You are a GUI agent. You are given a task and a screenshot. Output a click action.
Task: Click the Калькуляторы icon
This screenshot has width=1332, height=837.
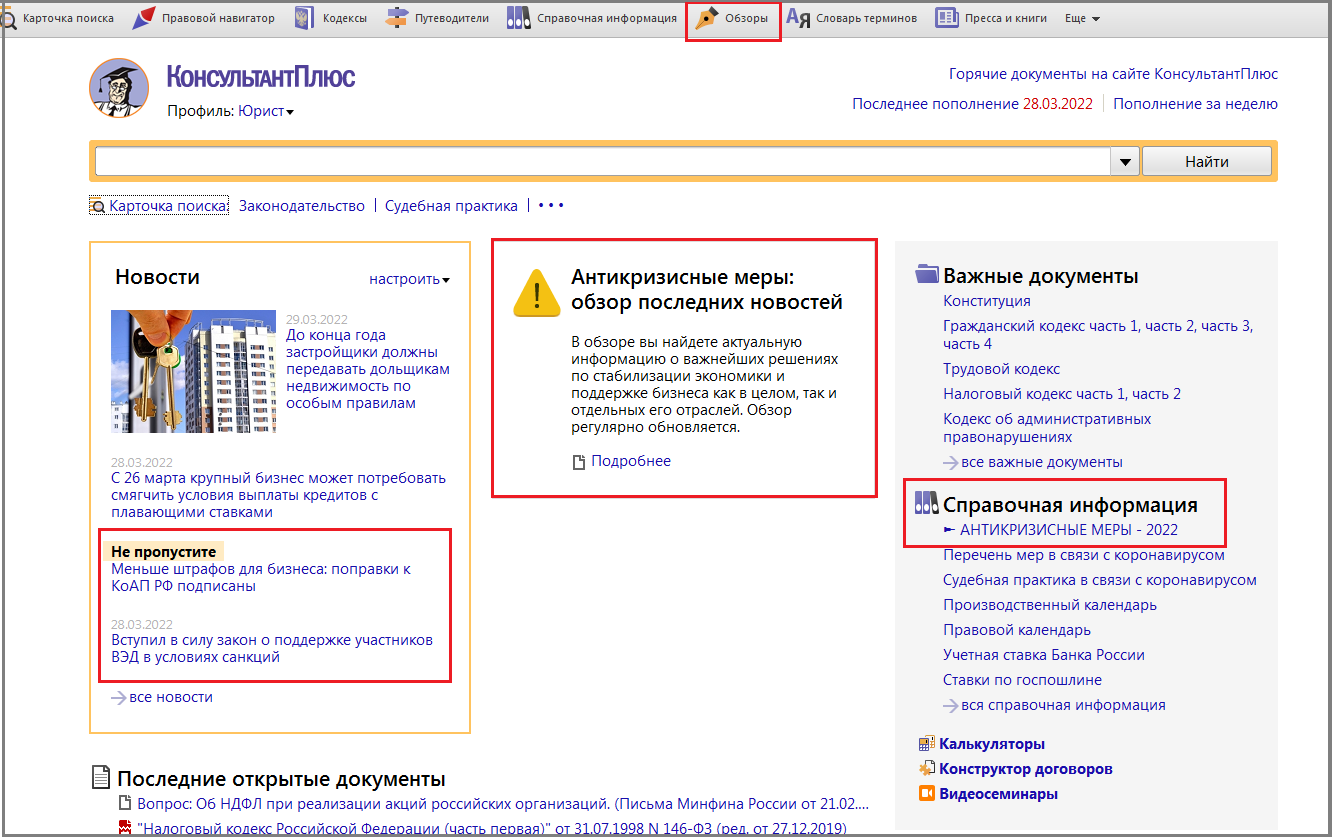click(x=926, y=744)
